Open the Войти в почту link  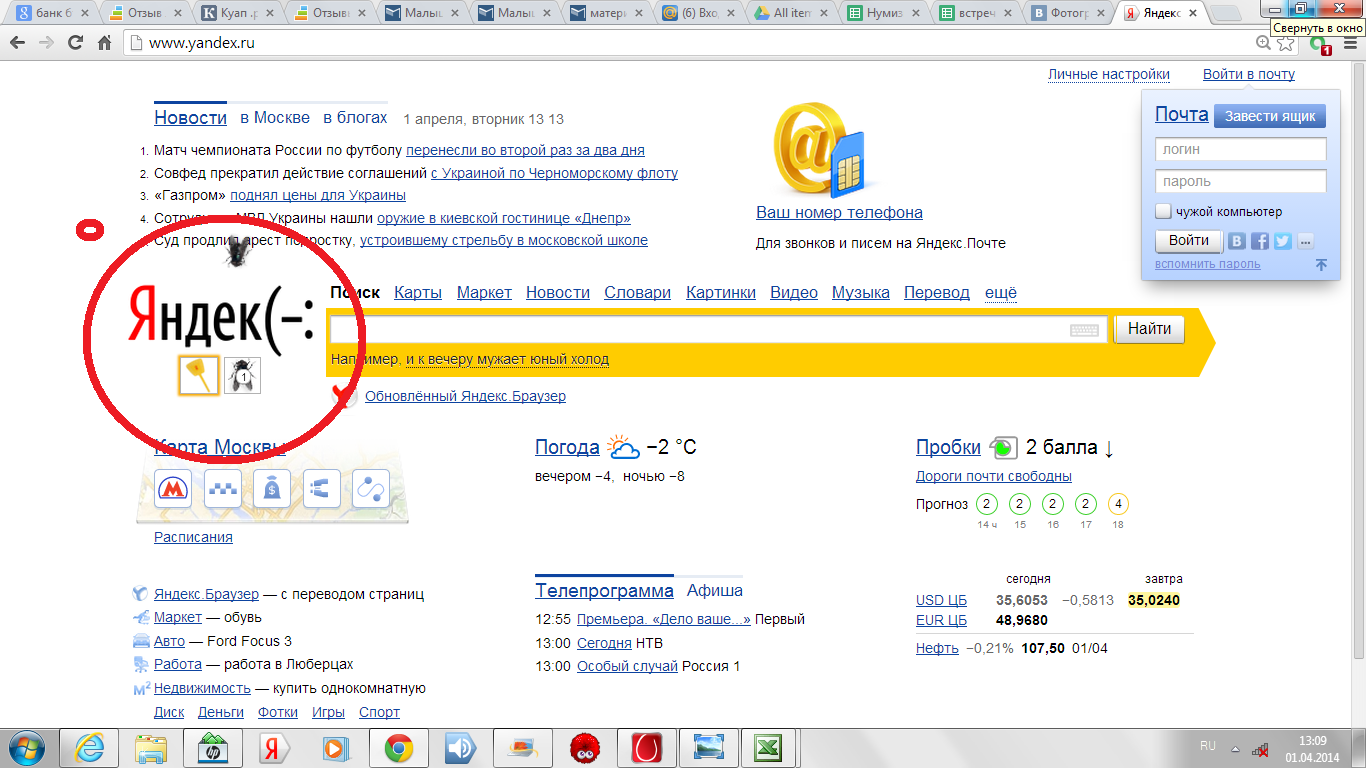coord(1249,74)
